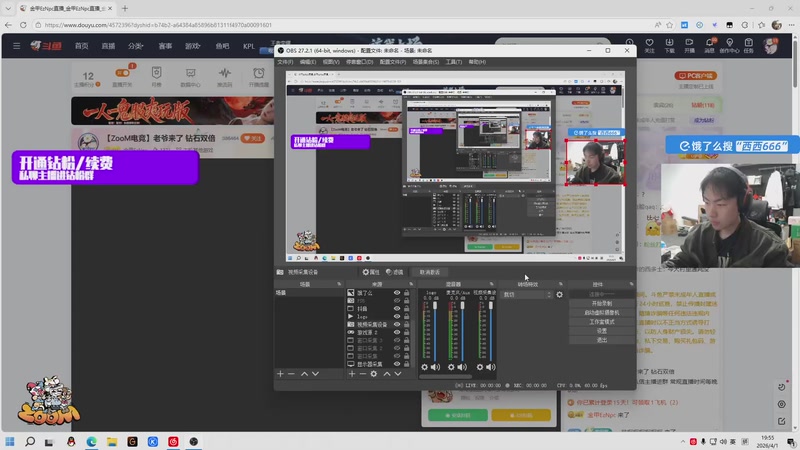The width and height of the screenshot is (800, 450).
Task: Add a new source with plus icon
Action: tap(352, 374)
